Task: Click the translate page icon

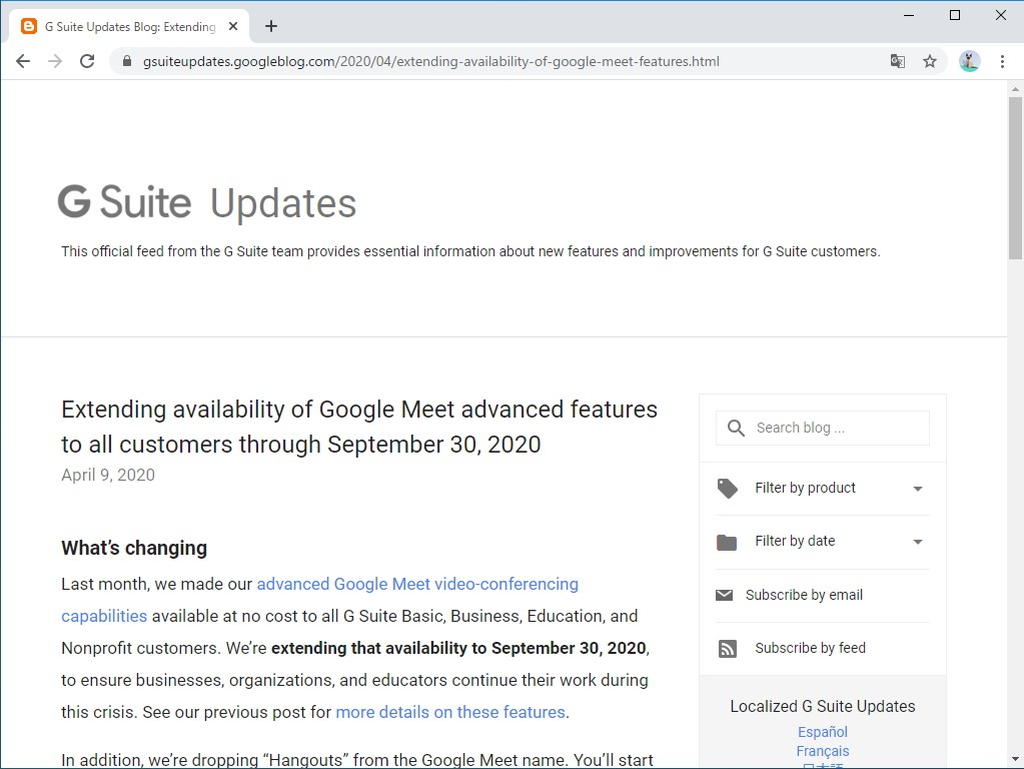Action: click(x=898, y=61)
